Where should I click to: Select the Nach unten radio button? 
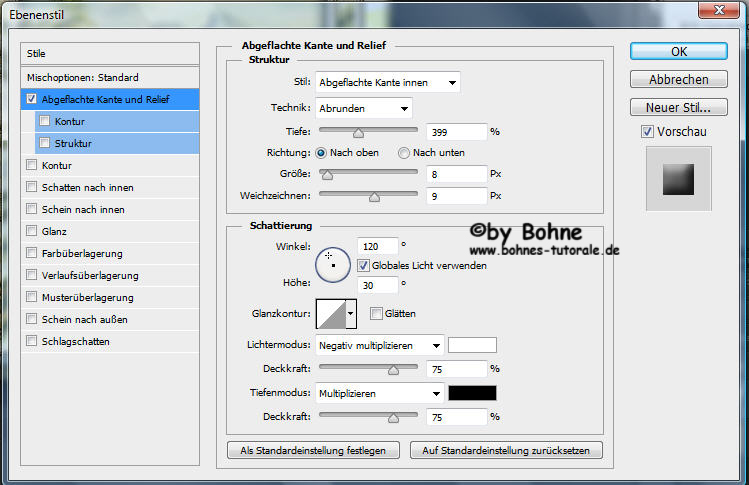[404, 153]
